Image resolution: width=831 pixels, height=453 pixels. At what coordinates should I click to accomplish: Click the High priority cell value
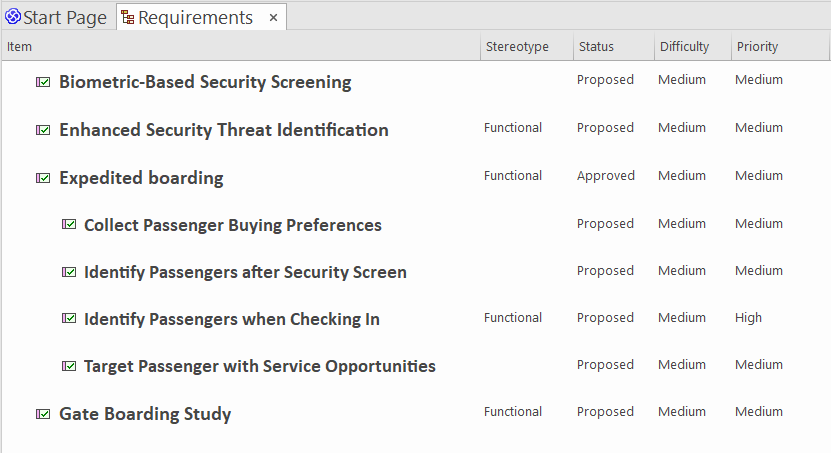(x=748, y=317)
